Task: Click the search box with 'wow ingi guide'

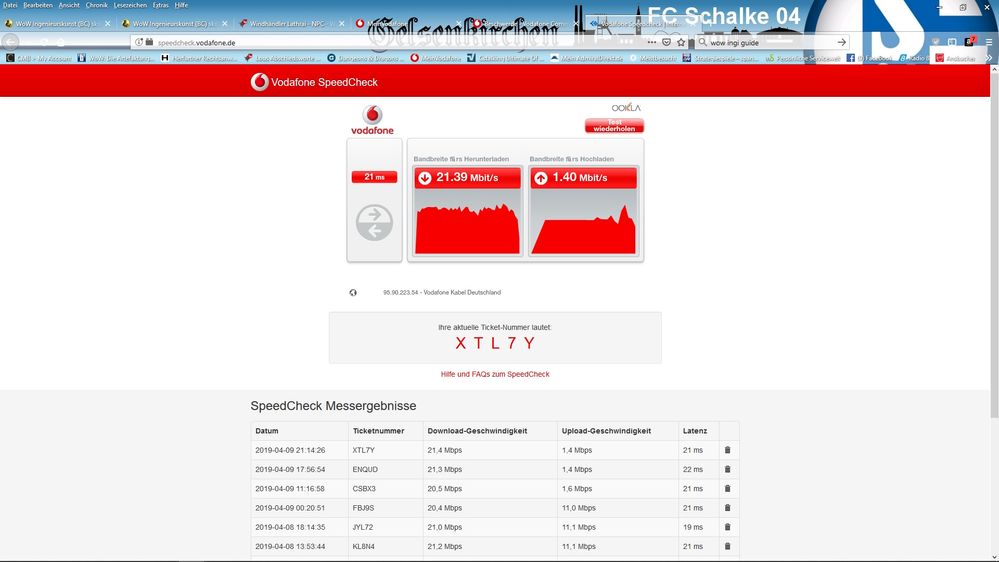Action: click(772, 42)
